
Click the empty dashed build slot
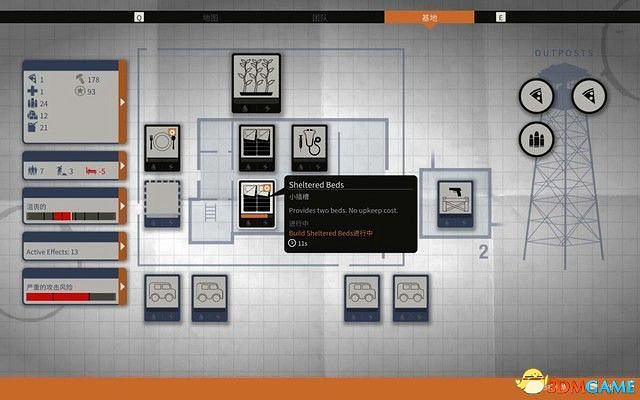(161, 203)
